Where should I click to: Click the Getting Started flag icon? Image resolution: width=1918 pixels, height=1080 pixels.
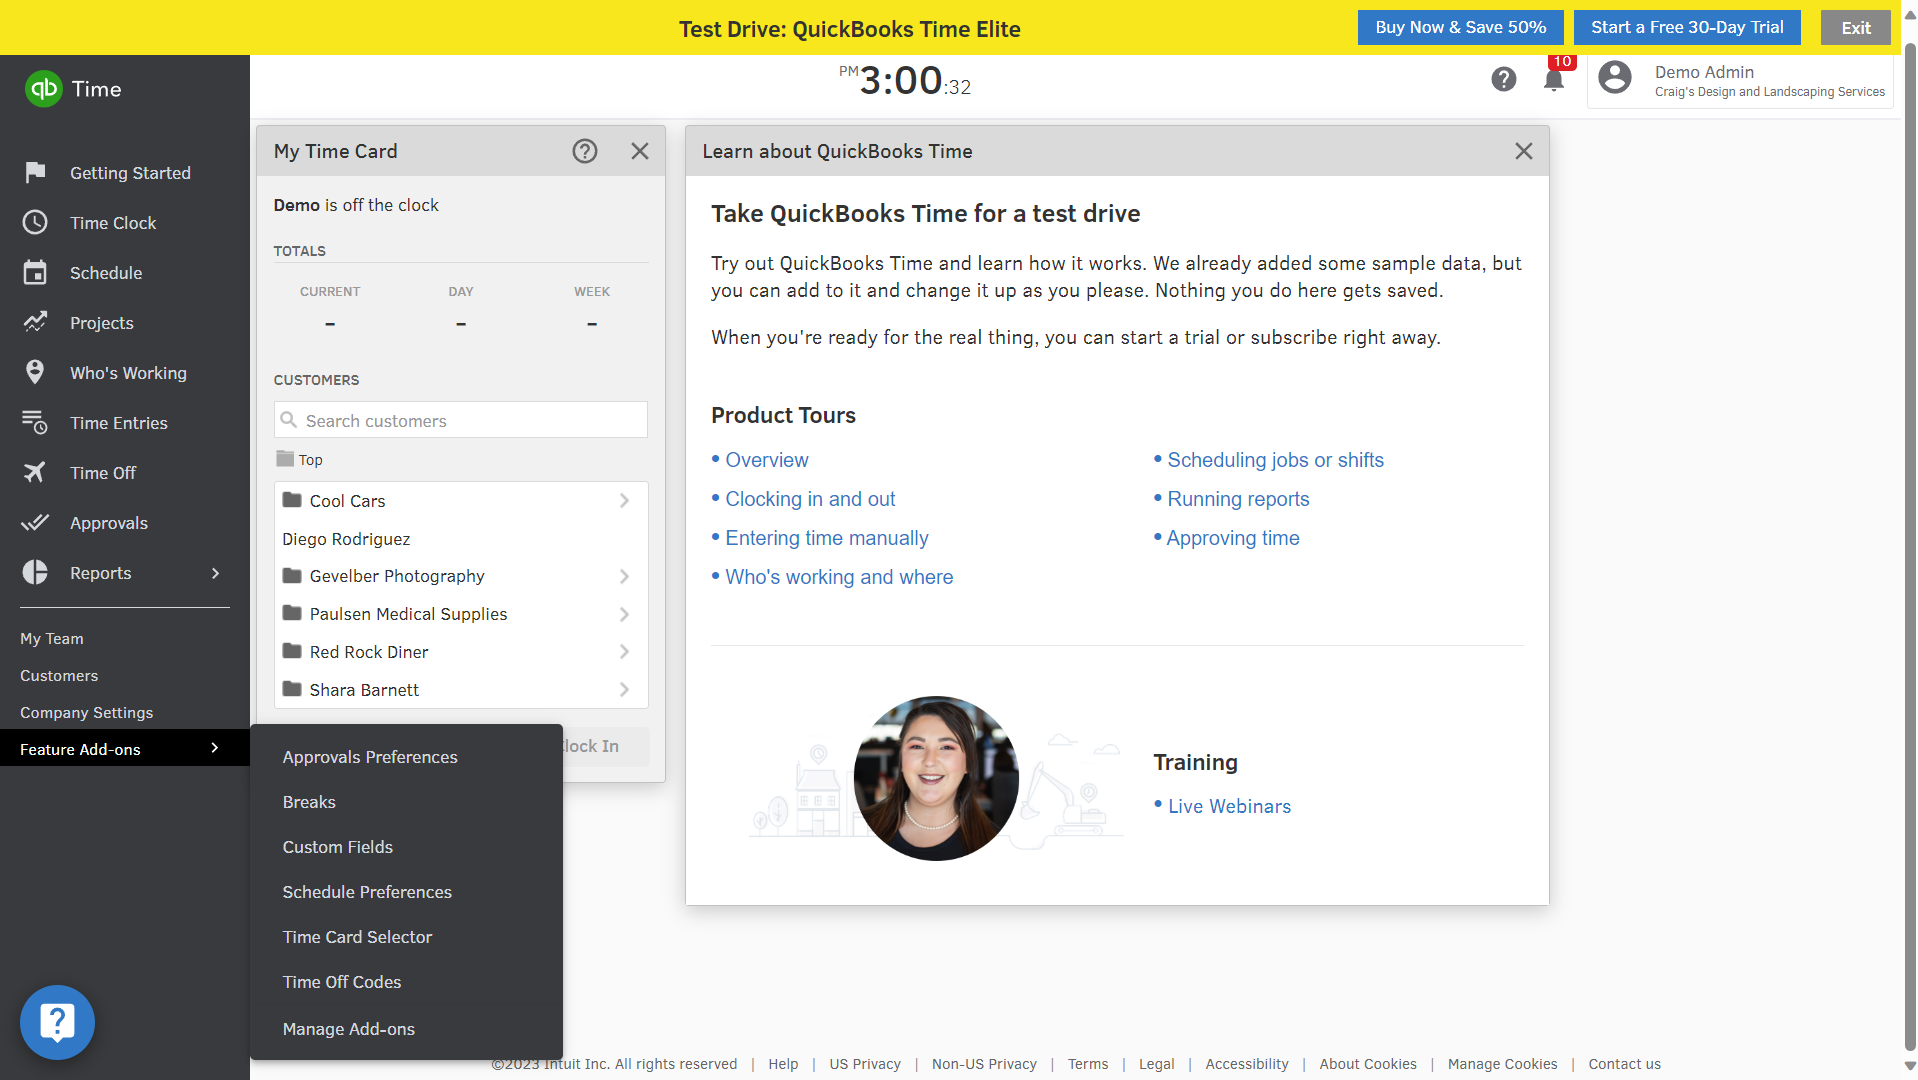point(35,172)
